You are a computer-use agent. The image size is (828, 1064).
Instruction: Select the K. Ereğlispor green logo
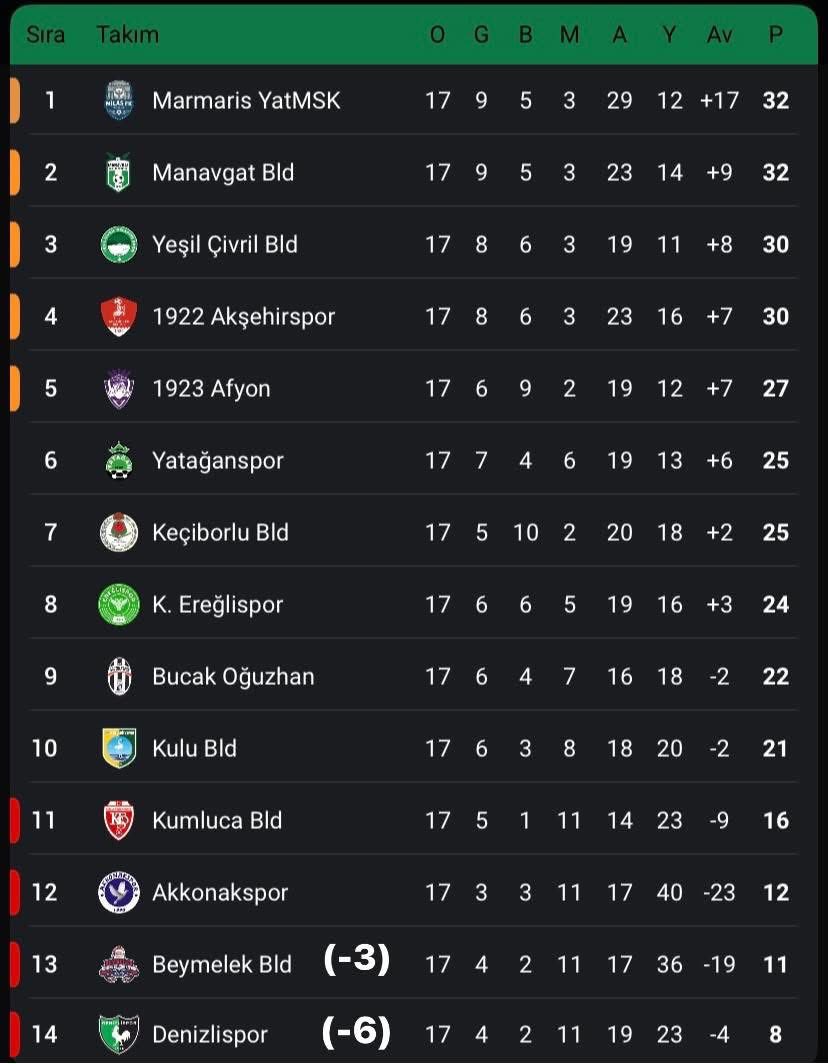[119, 604]
